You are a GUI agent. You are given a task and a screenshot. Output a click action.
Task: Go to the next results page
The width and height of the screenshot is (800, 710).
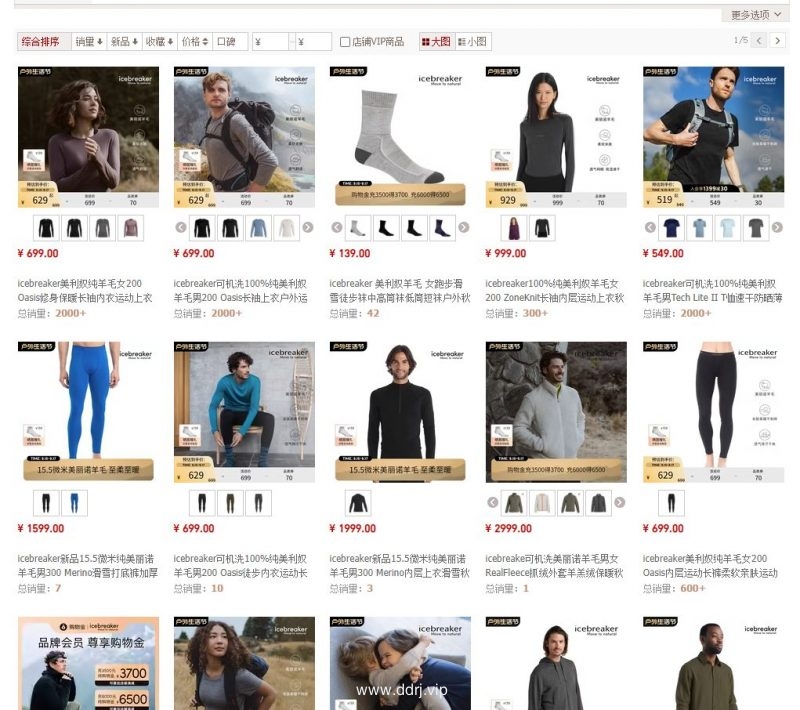pos(778,41)
